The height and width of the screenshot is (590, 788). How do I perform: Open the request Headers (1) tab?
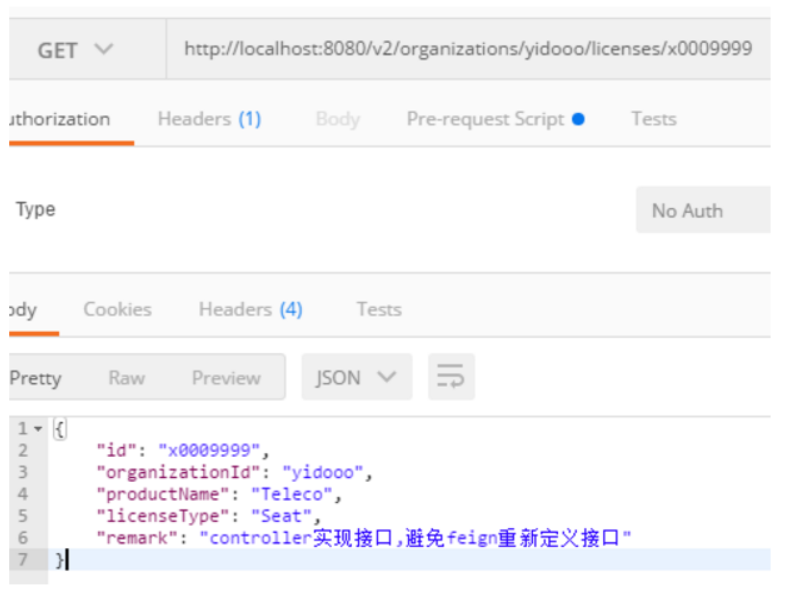210,119
